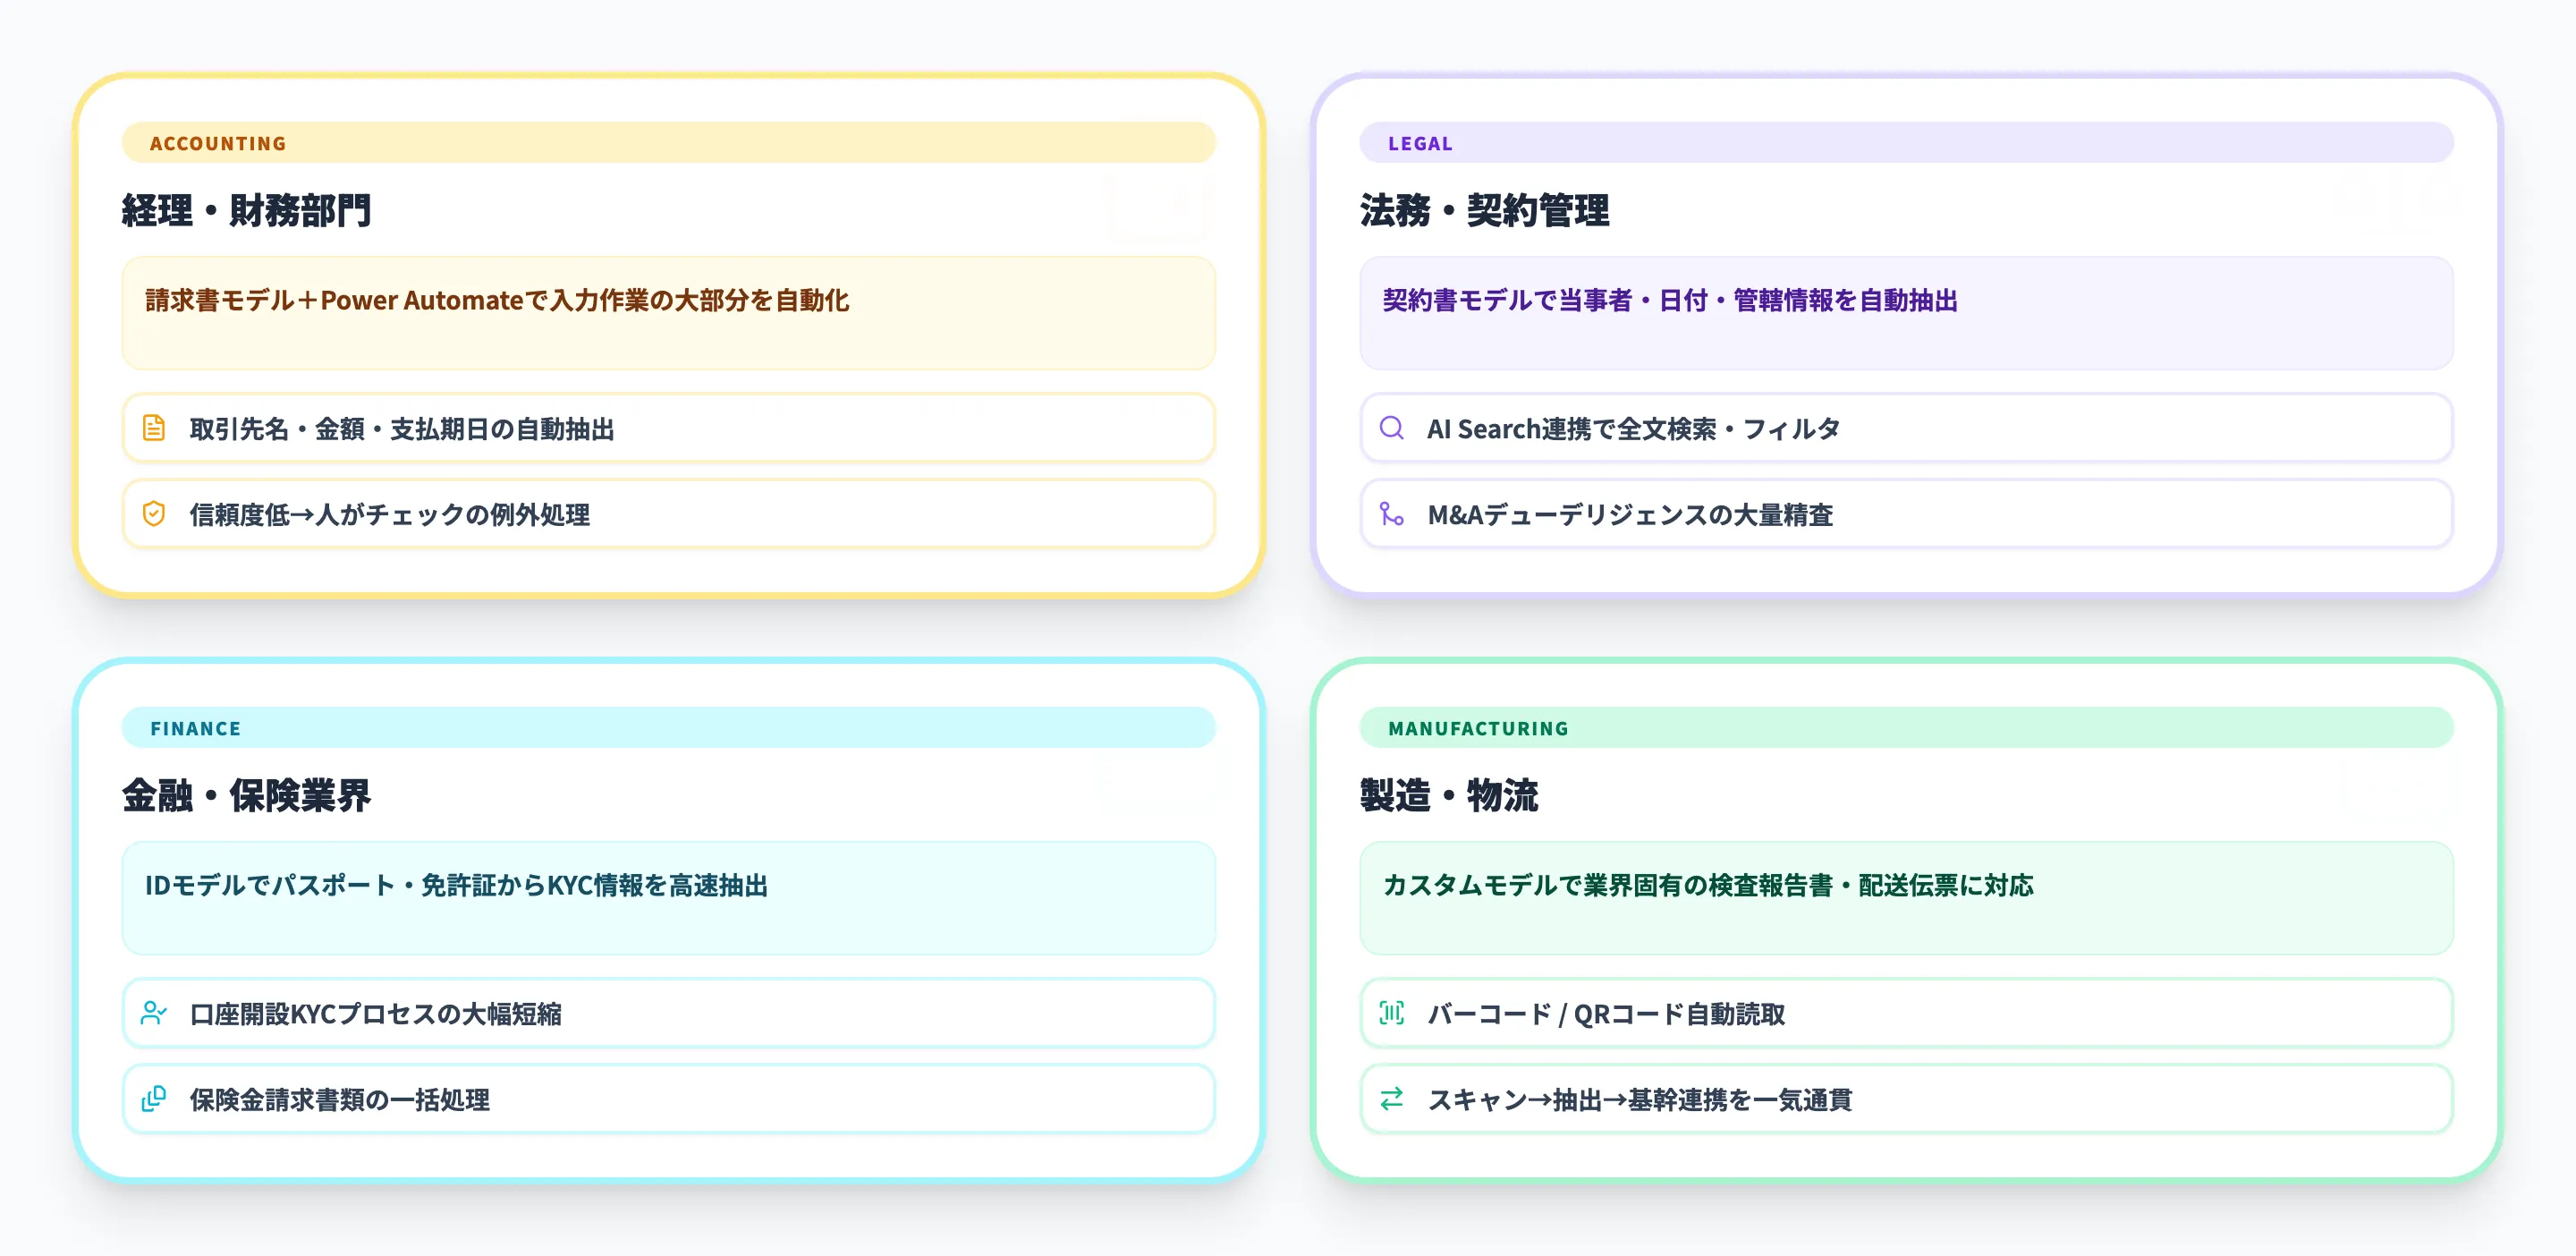This screenshot has width=2576, height=1256.
Task: Select the barcode-scan icon for バーコード/QRコード自動読取
Action: pos(1391,1013)
